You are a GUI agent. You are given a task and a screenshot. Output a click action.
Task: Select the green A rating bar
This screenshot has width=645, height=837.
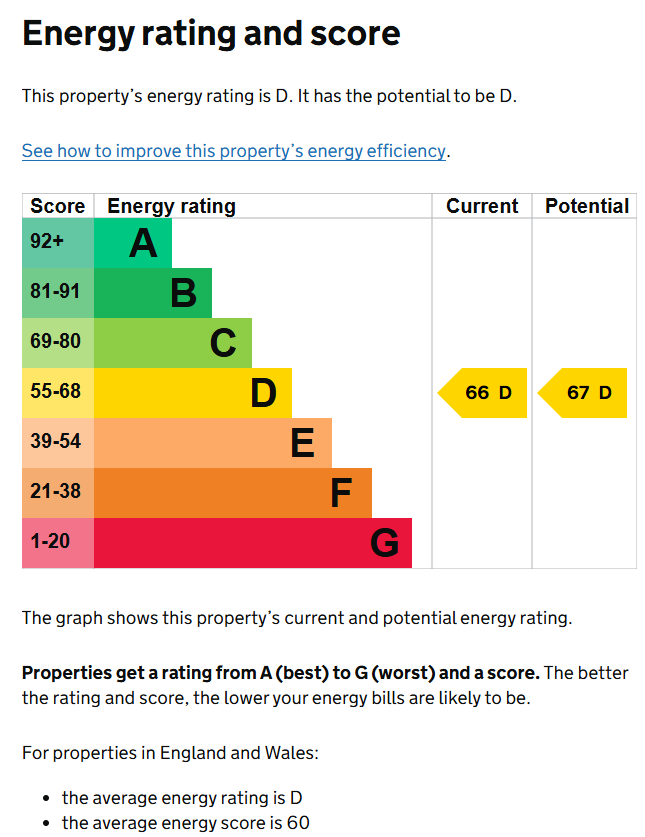(133, 243)
